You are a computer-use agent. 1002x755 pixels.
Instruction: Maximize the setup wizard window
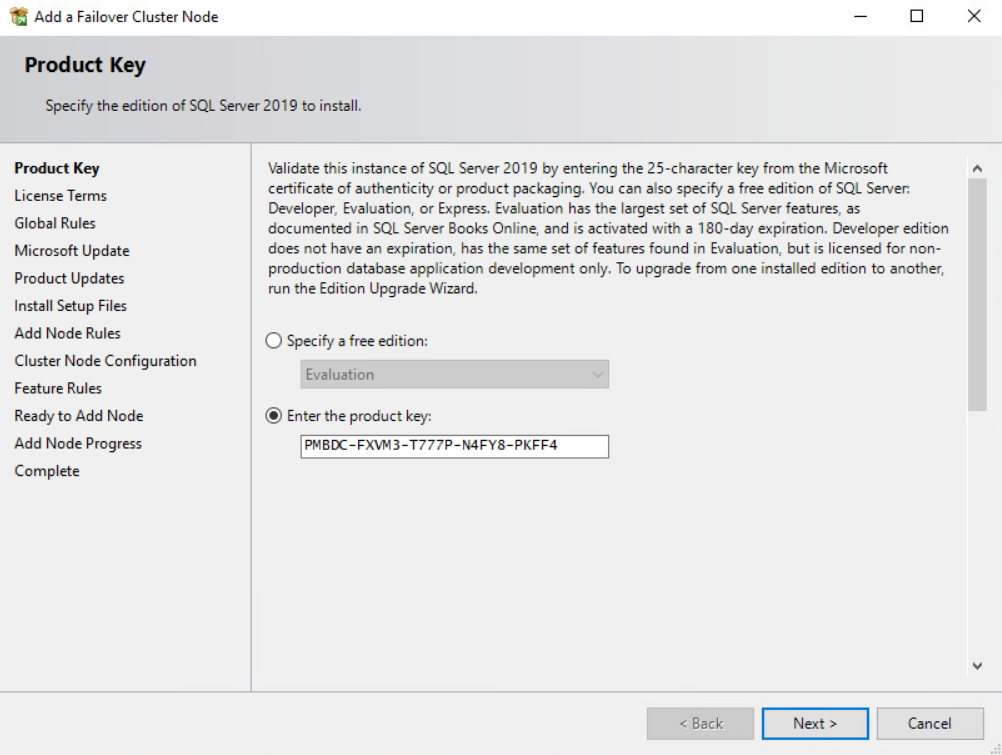[x=916, y=17]
